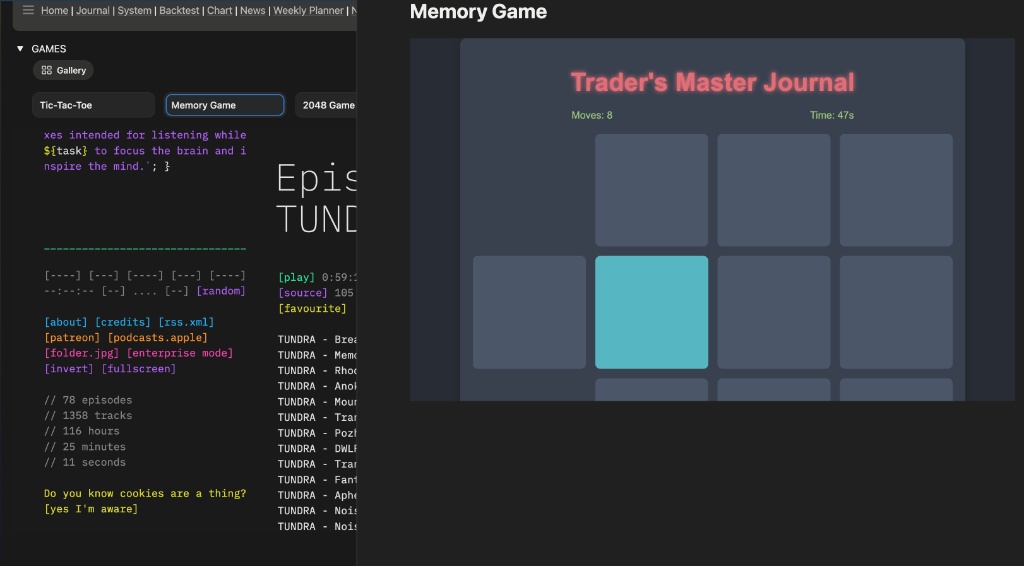The image size is (1024, 566).
Task: Click the Time: 47s timer
Action: click(831, 115)
